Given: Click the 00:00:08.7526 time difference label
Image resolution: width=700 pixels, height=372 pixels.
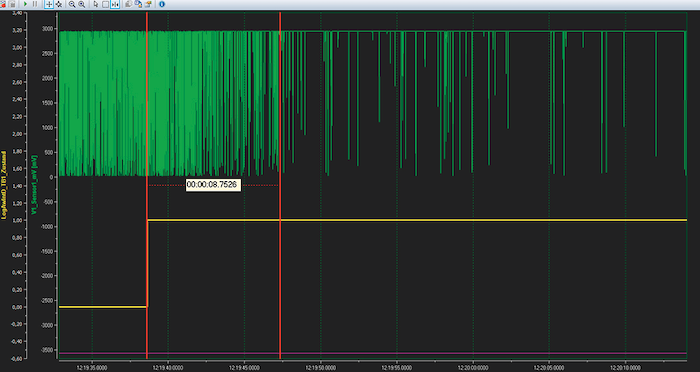Looking at the screenshot, I should coord(213,185).
